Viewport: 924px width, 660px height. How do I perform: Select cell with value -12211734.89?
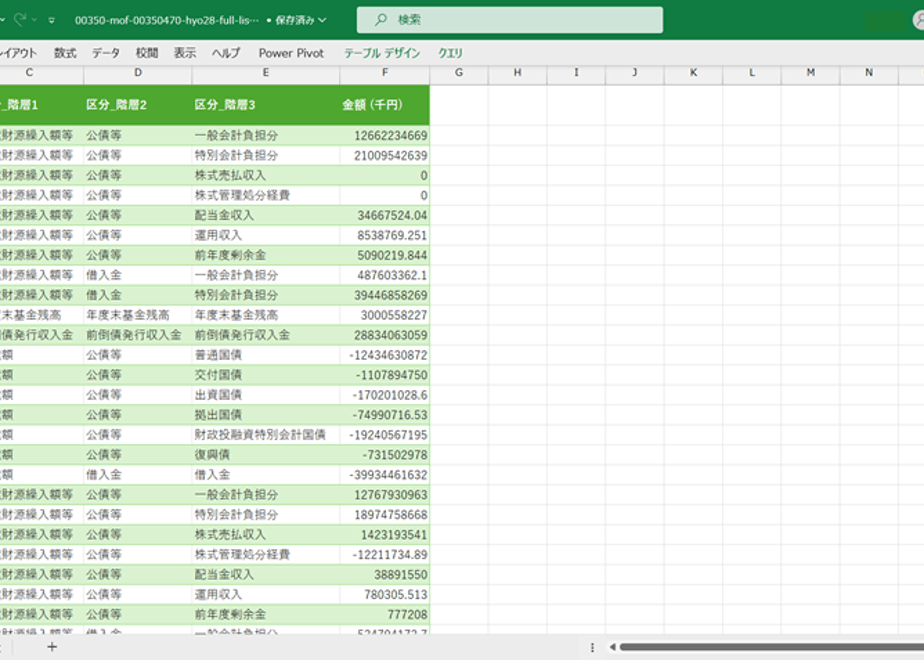pyautogui.click(x=385, y=555)
